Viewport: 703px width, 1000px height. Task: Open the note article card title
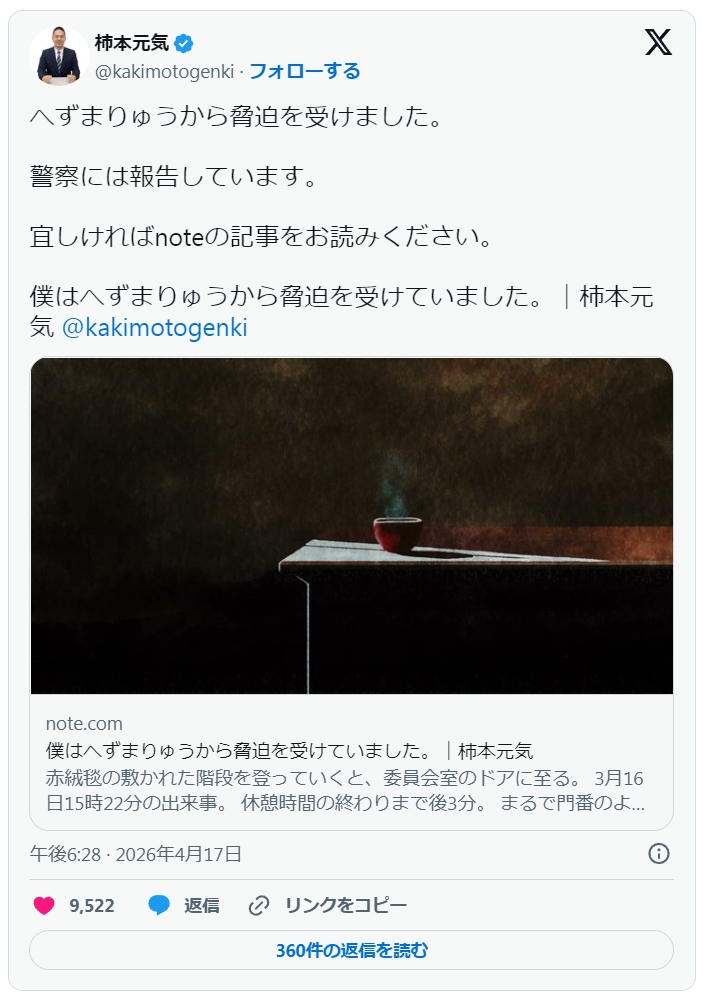pyautogui.click(x=289, y=751)
